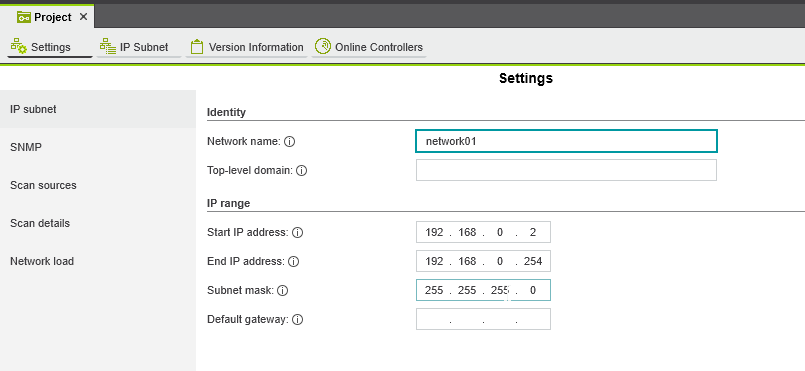
Task: Click info icon for End IP address
Action: coord(293,262)
